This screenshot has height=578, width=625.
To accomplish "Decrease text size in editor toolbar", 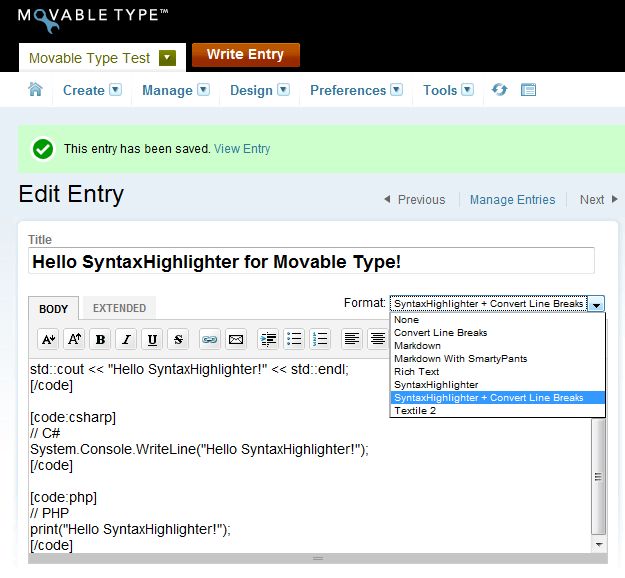I will 48,339.
